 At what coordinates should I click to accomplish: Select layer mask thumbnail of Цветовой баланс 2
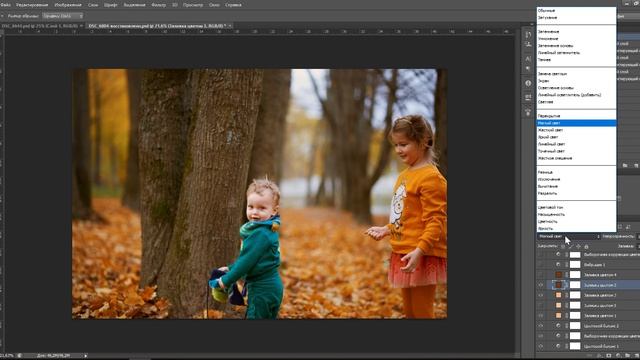tap(575, 326)
